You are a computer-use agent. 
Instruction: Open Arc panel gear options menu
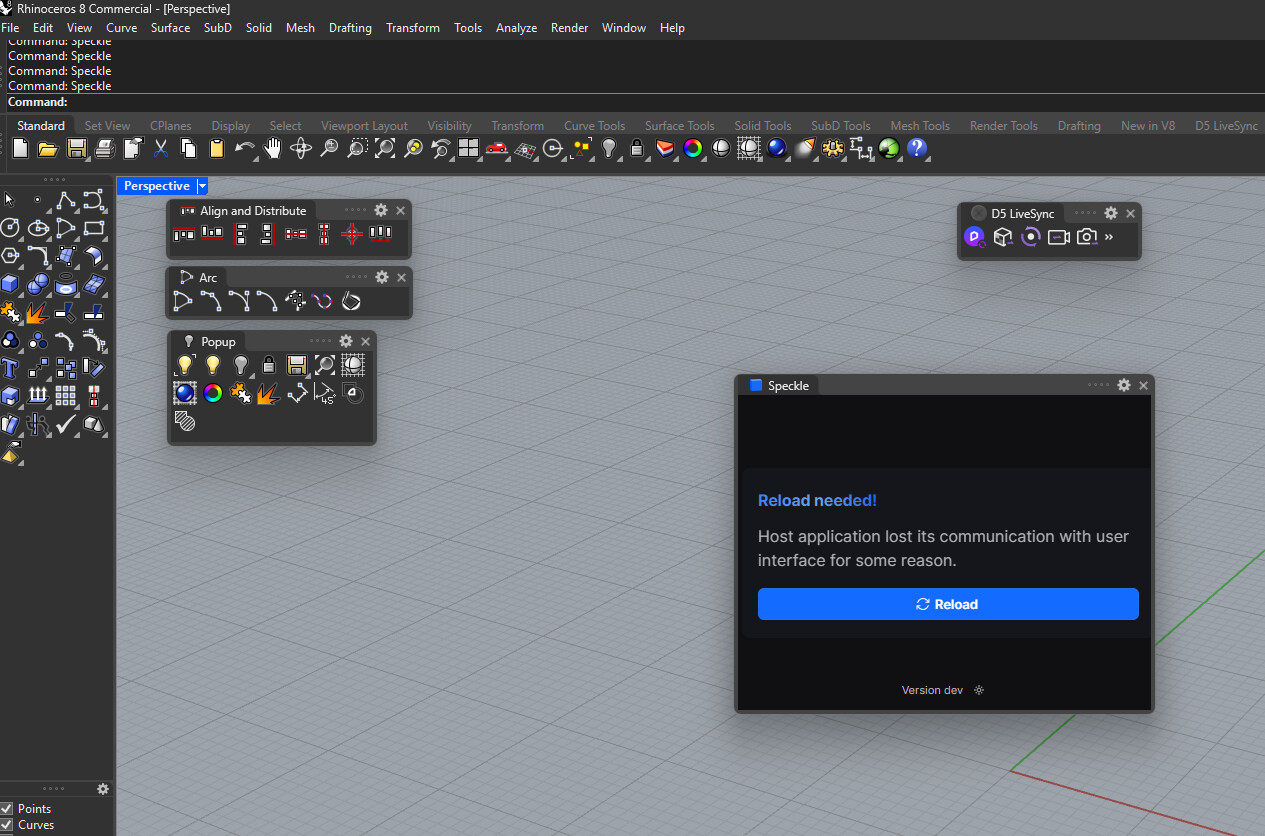click(x=381, y=277)
